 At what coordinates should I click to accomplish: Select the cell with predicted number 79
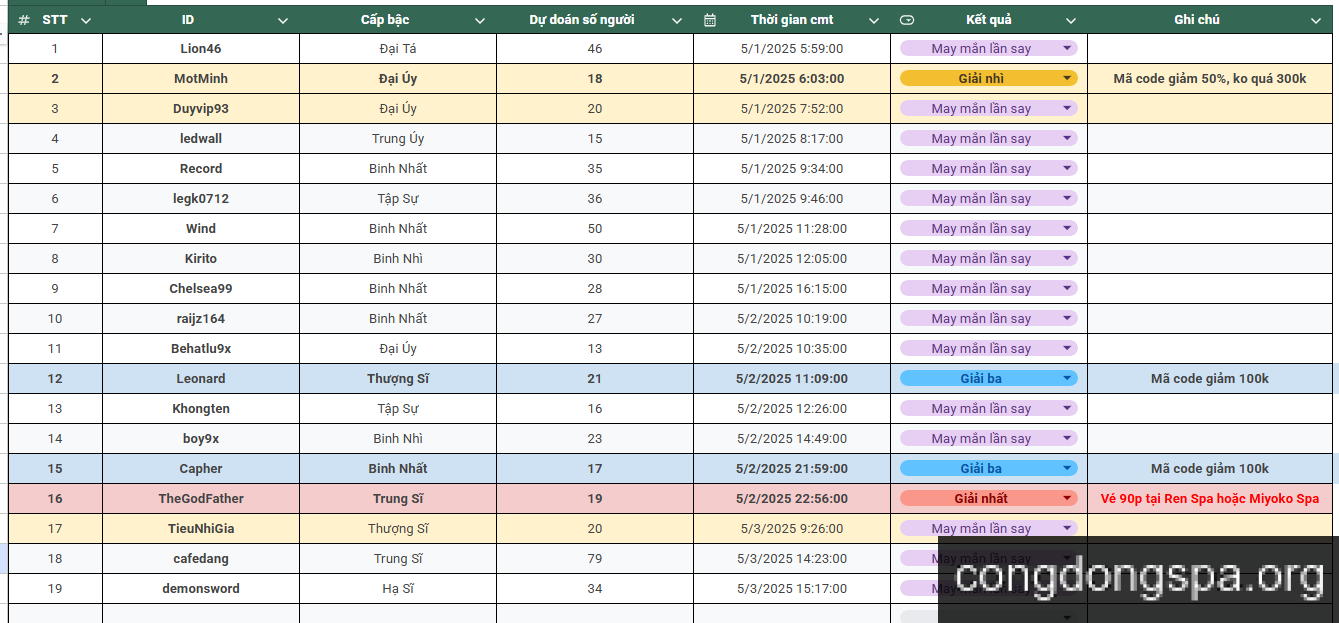coord(595,558)
